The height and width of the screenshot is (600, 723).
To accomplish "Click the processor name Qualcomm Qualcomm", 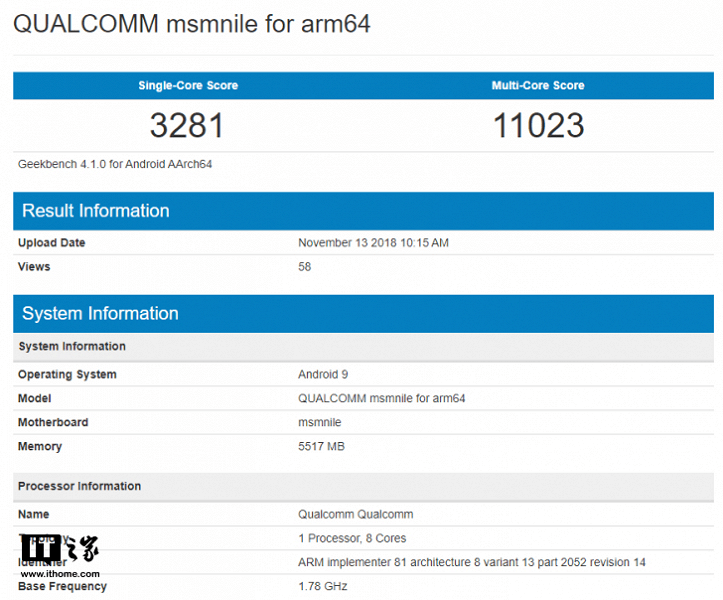I will click(x=355, y=515).
